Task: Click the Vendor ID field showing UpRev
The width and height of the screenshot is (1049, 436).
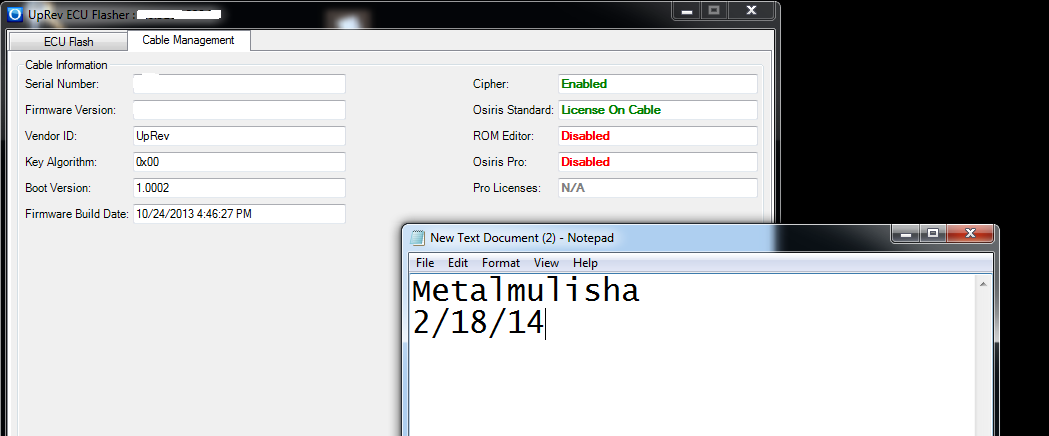Action: click(238, 136)
